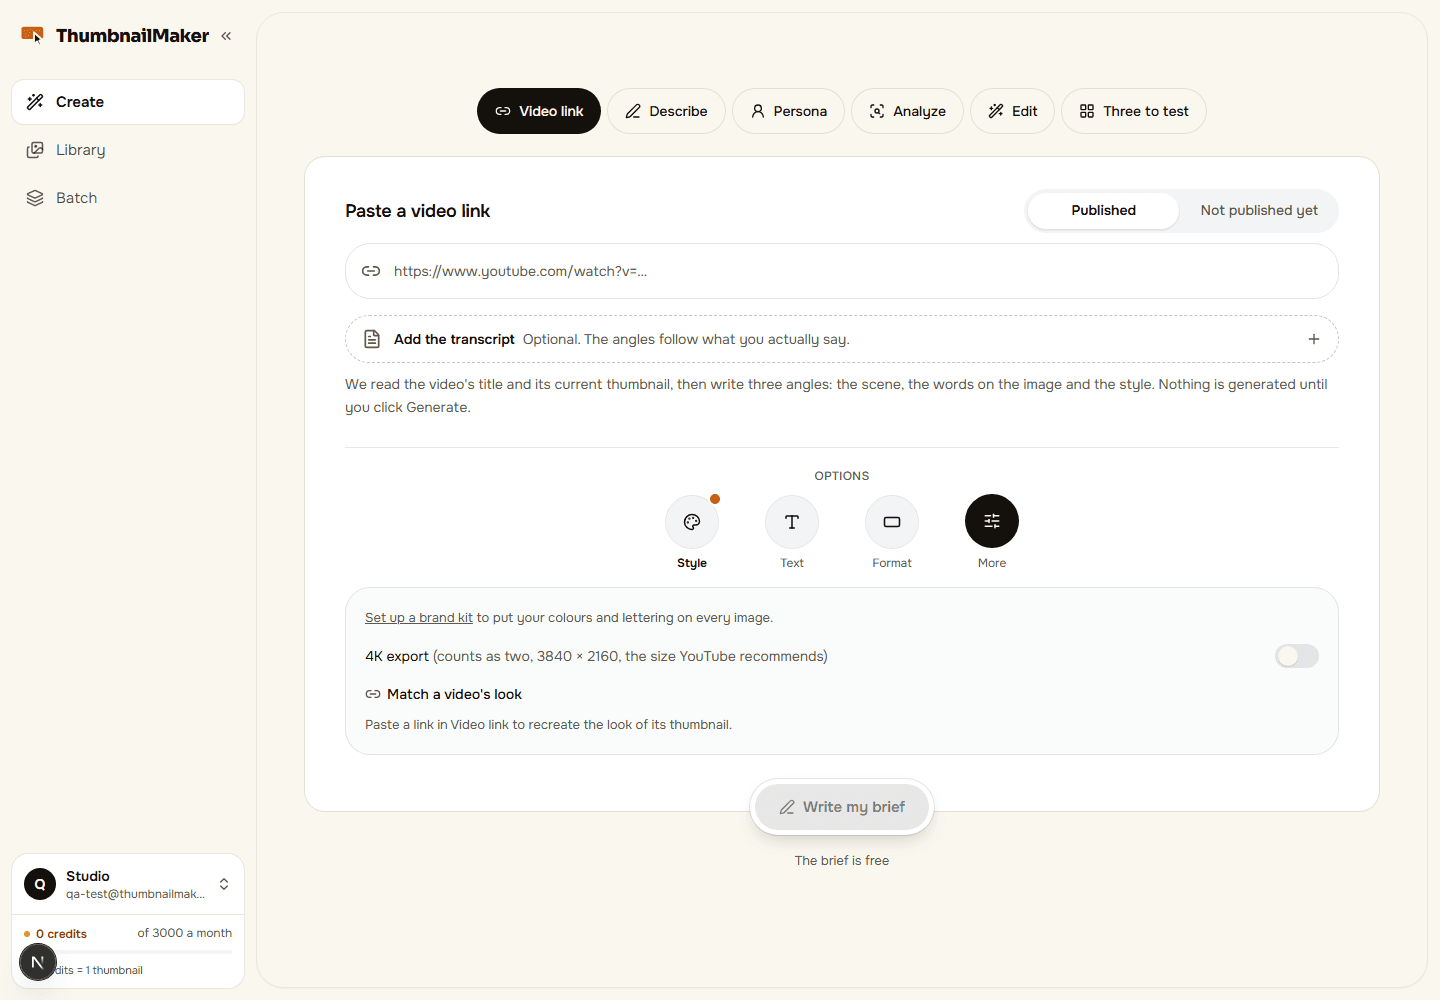Click the 'of 3000 a month' text
This screenshot has height=1000, width=1440.
pyautogui.click(x=185, y=933)
